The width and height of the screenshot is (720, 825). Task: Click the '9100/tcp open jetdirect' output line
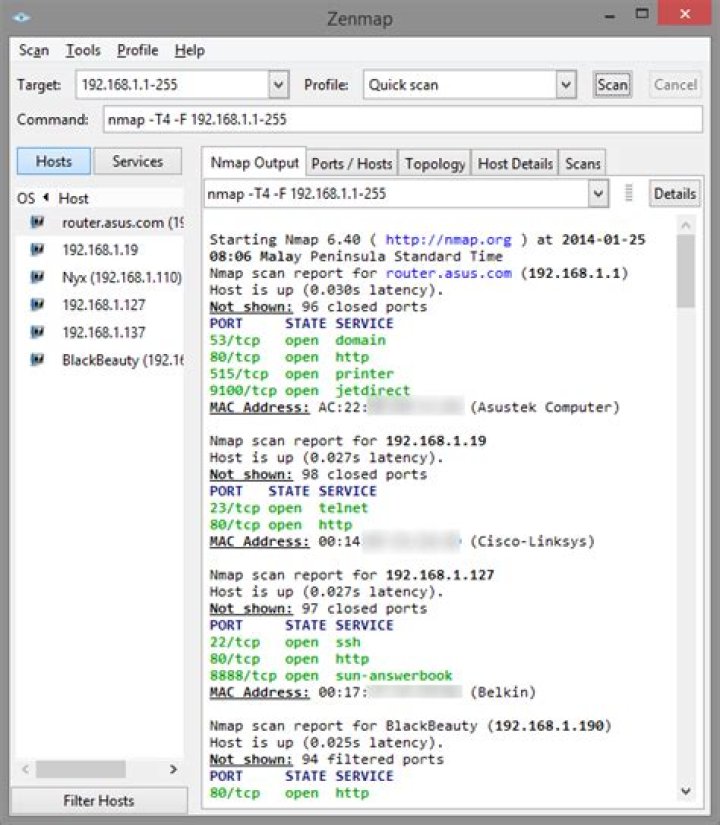pyautogui.click(x=309, y=390)
